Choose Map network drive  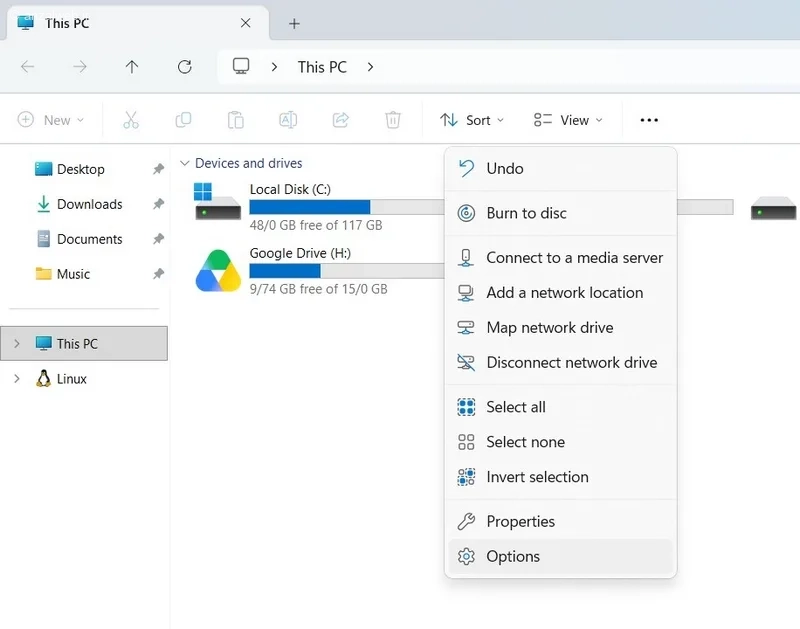coord(561,328)
